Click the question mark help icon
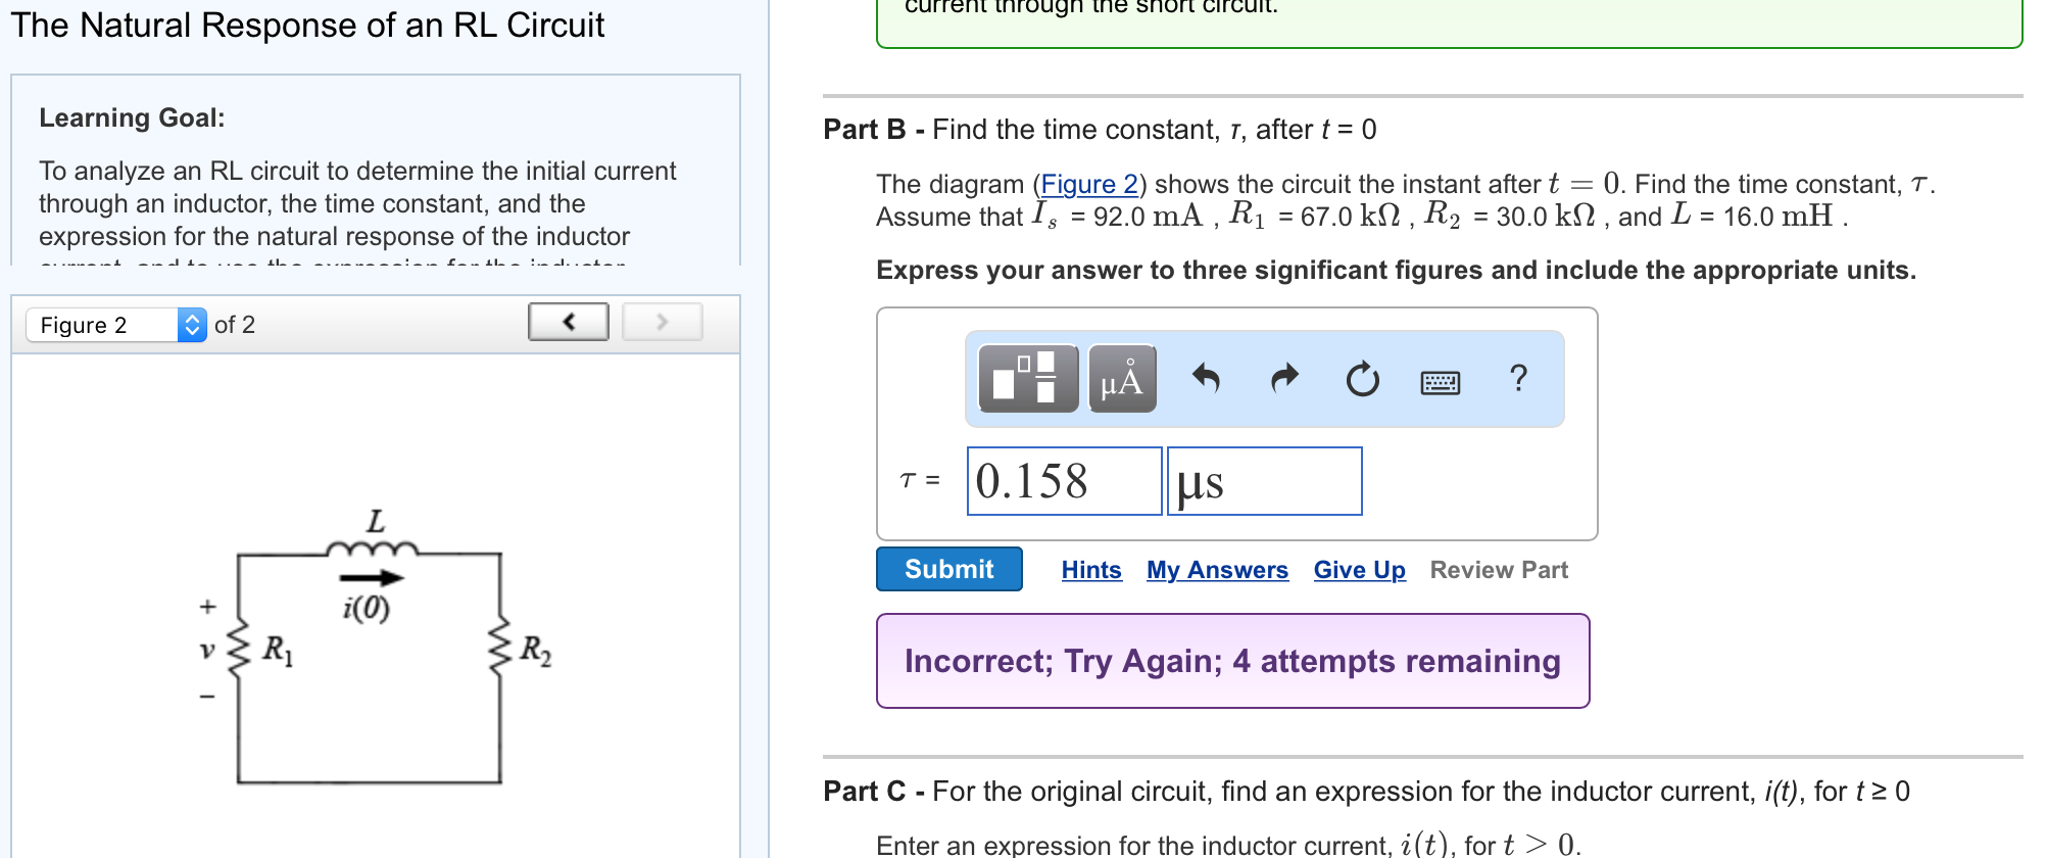Screen dimensions: 2046x858 (1518, 378)
